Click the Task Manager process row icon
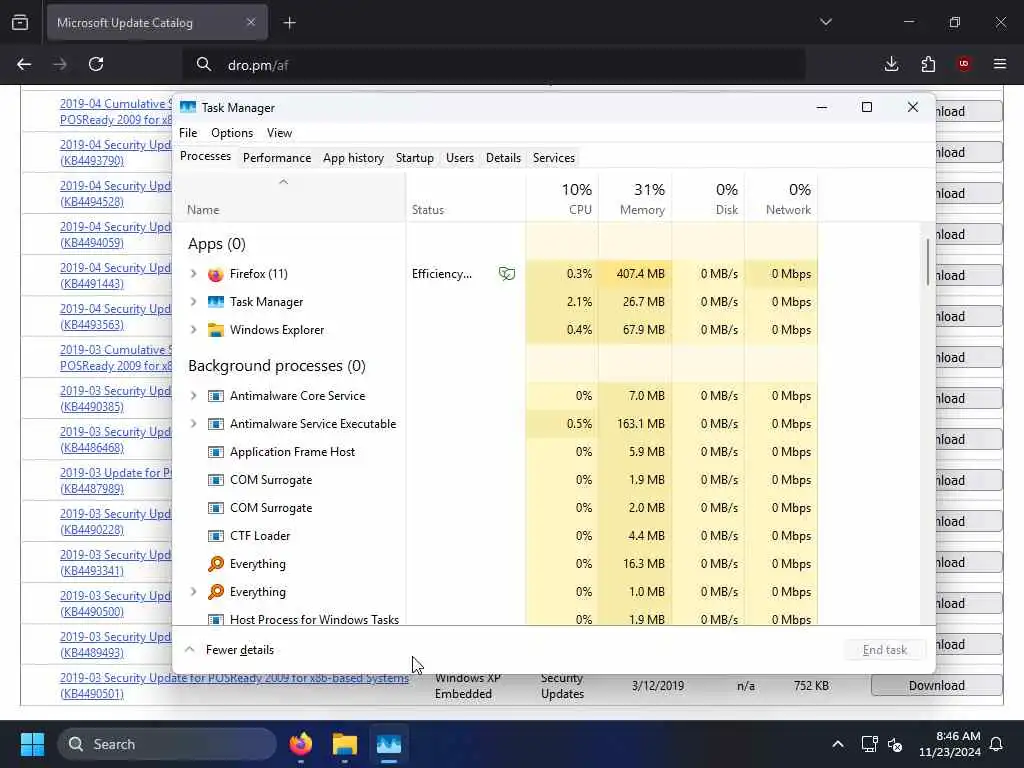 pyautogui.click(x=216, y=302)
